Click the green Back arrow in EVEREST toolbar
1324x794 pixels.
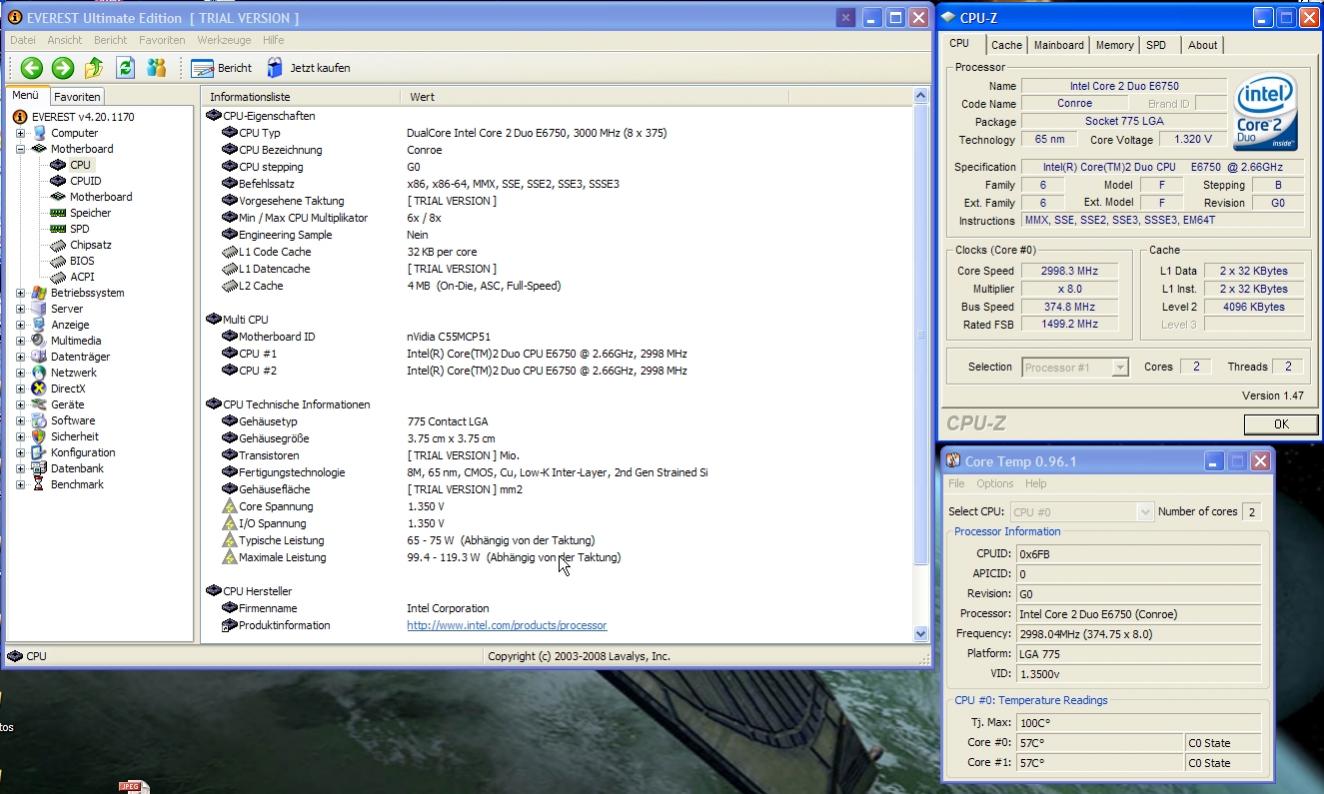point(31,68)
